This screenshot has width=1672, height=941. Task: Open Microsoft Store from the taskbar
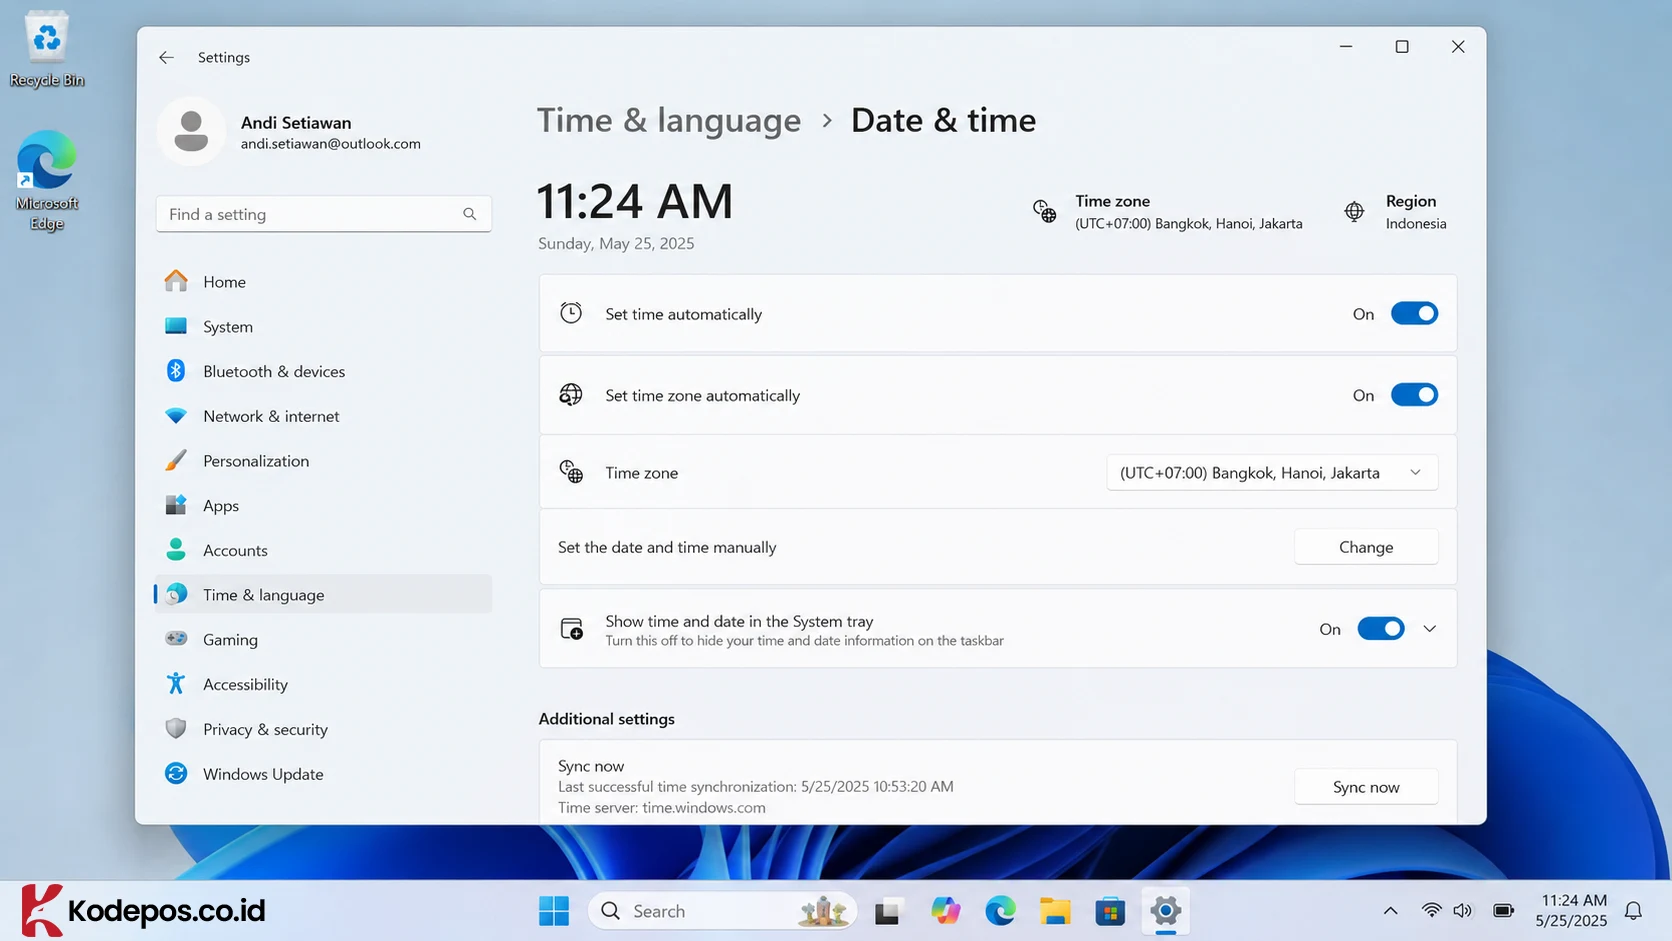[x=1110, y=911]
